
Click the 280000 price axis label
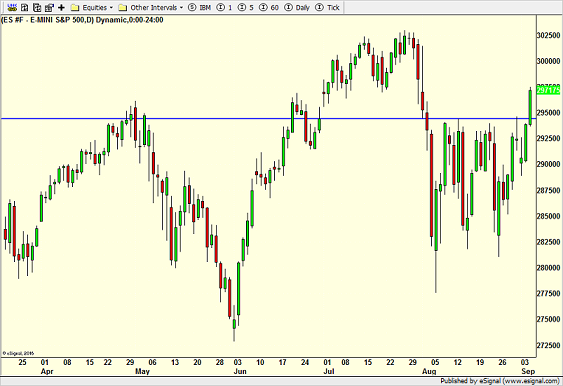tap(548, 268)
